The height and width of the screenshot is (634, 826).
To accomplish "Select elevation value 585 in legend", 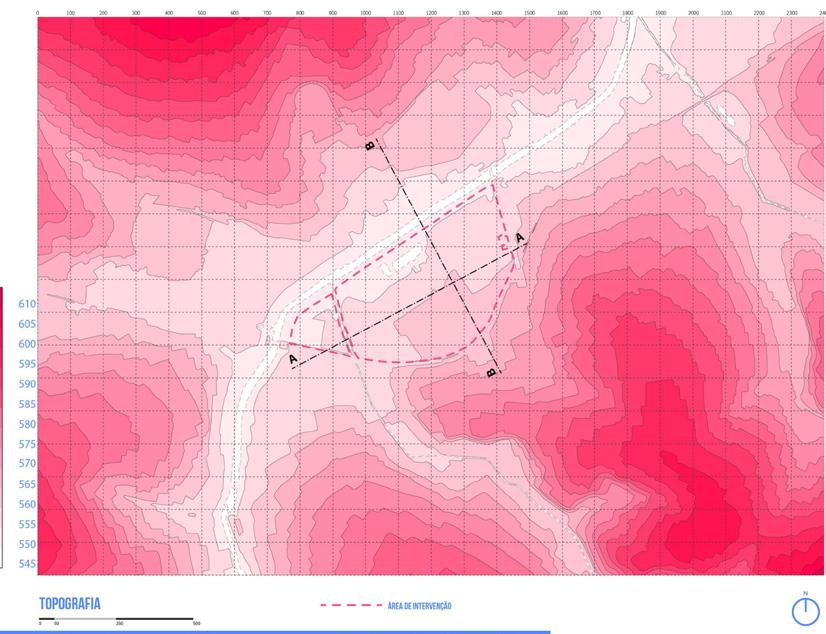I will click(x=27, y=404).
